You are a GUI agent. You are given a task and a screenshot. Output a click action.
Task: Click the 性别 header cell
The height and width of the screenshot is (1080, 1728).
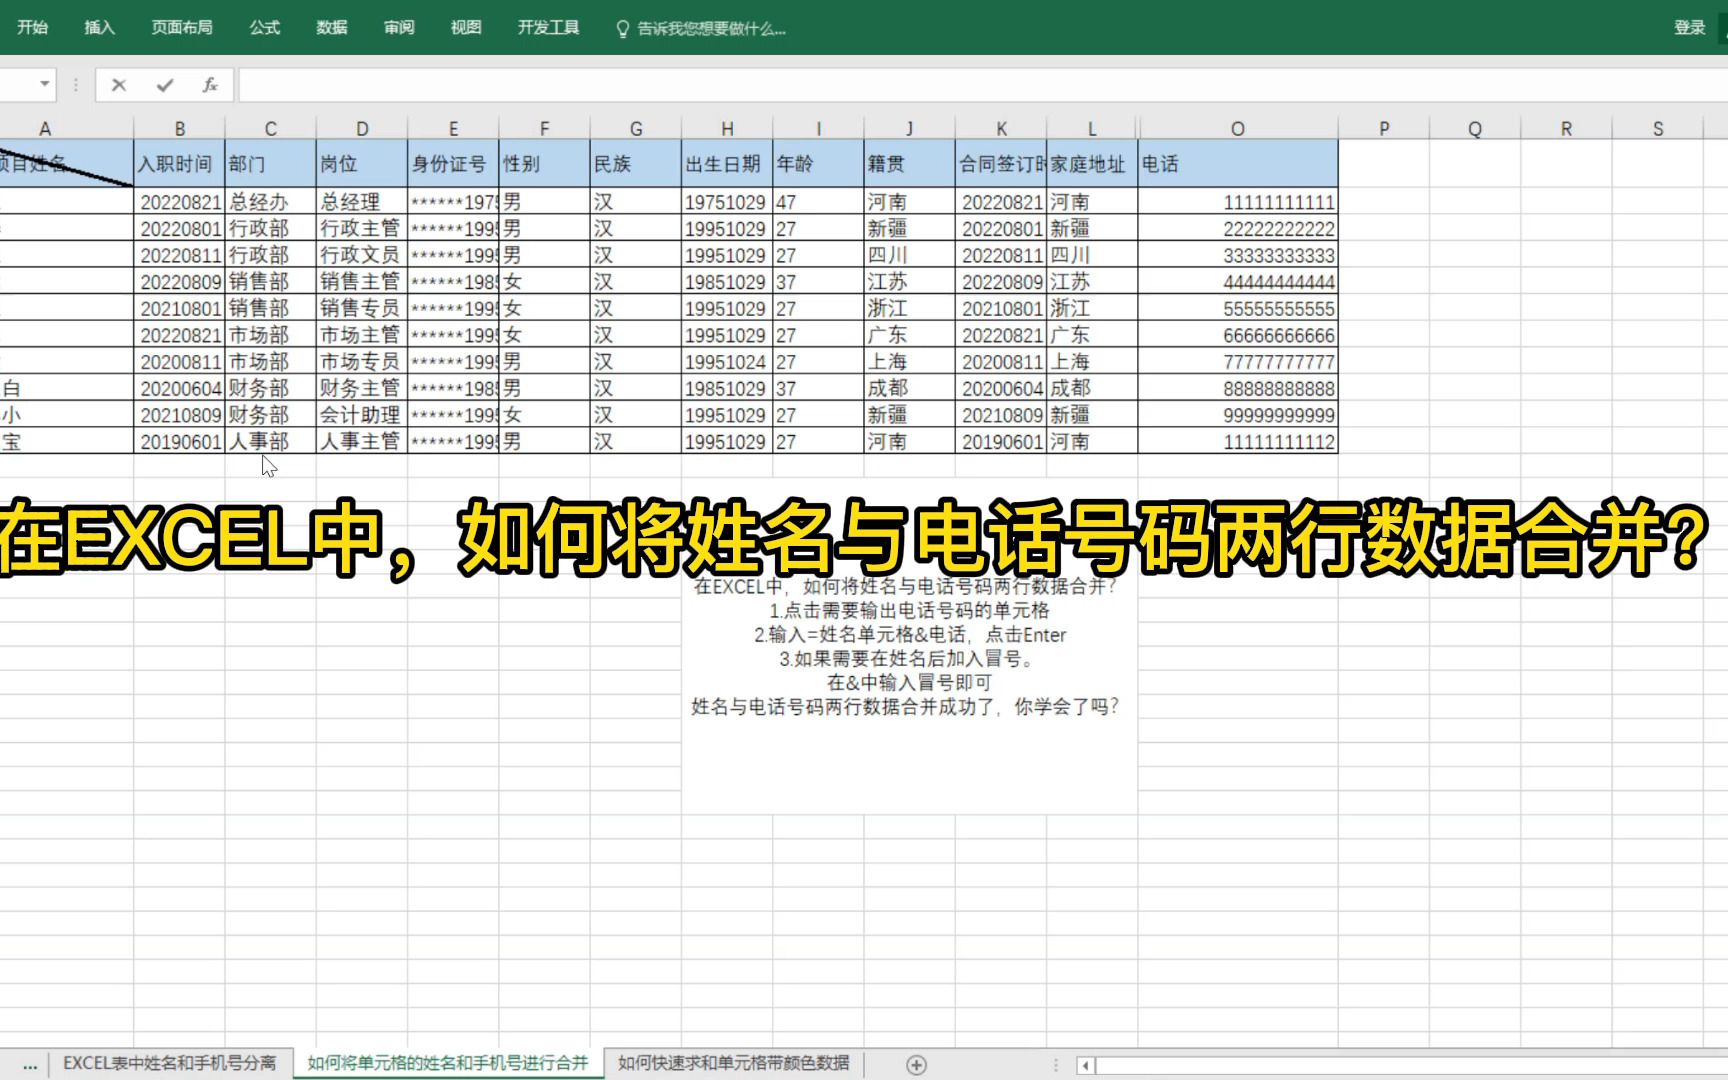tap(545, 163)
